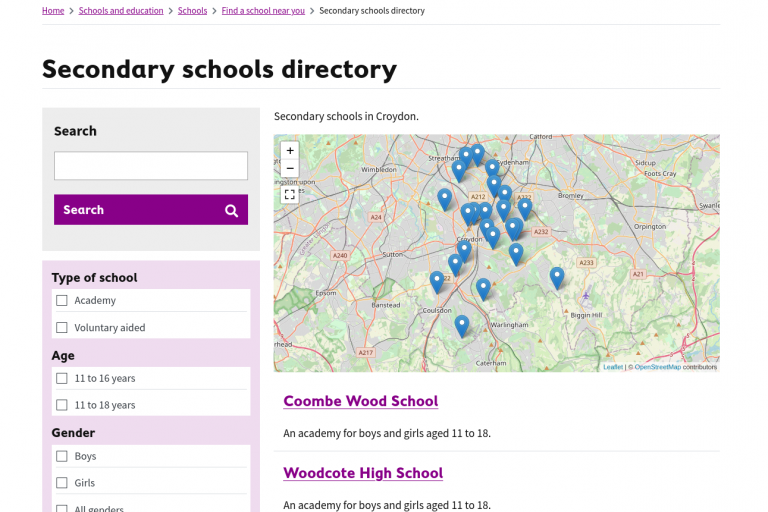Enable the 11 to 16 years filter
This screenshot has height=512, width=768.
pyautogui.click(x=62, y=378)
